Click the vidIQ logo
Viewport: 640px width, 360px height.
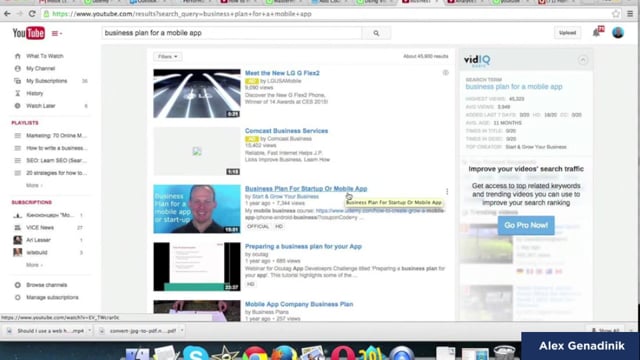tap(477, 60)
